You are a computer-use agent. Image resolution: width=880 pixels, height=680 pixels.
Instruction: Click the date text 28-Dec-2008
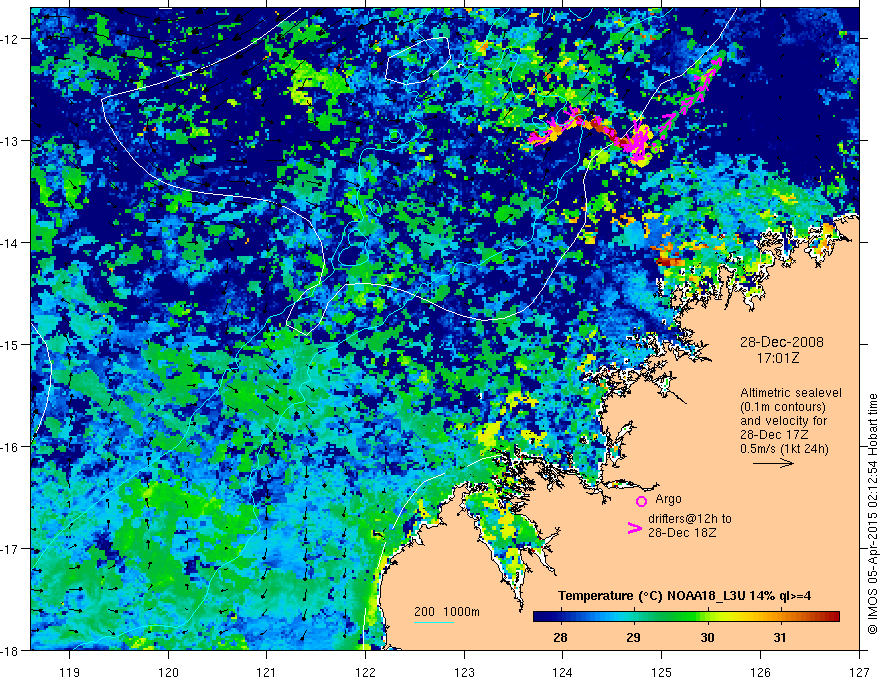coord(782,342)
